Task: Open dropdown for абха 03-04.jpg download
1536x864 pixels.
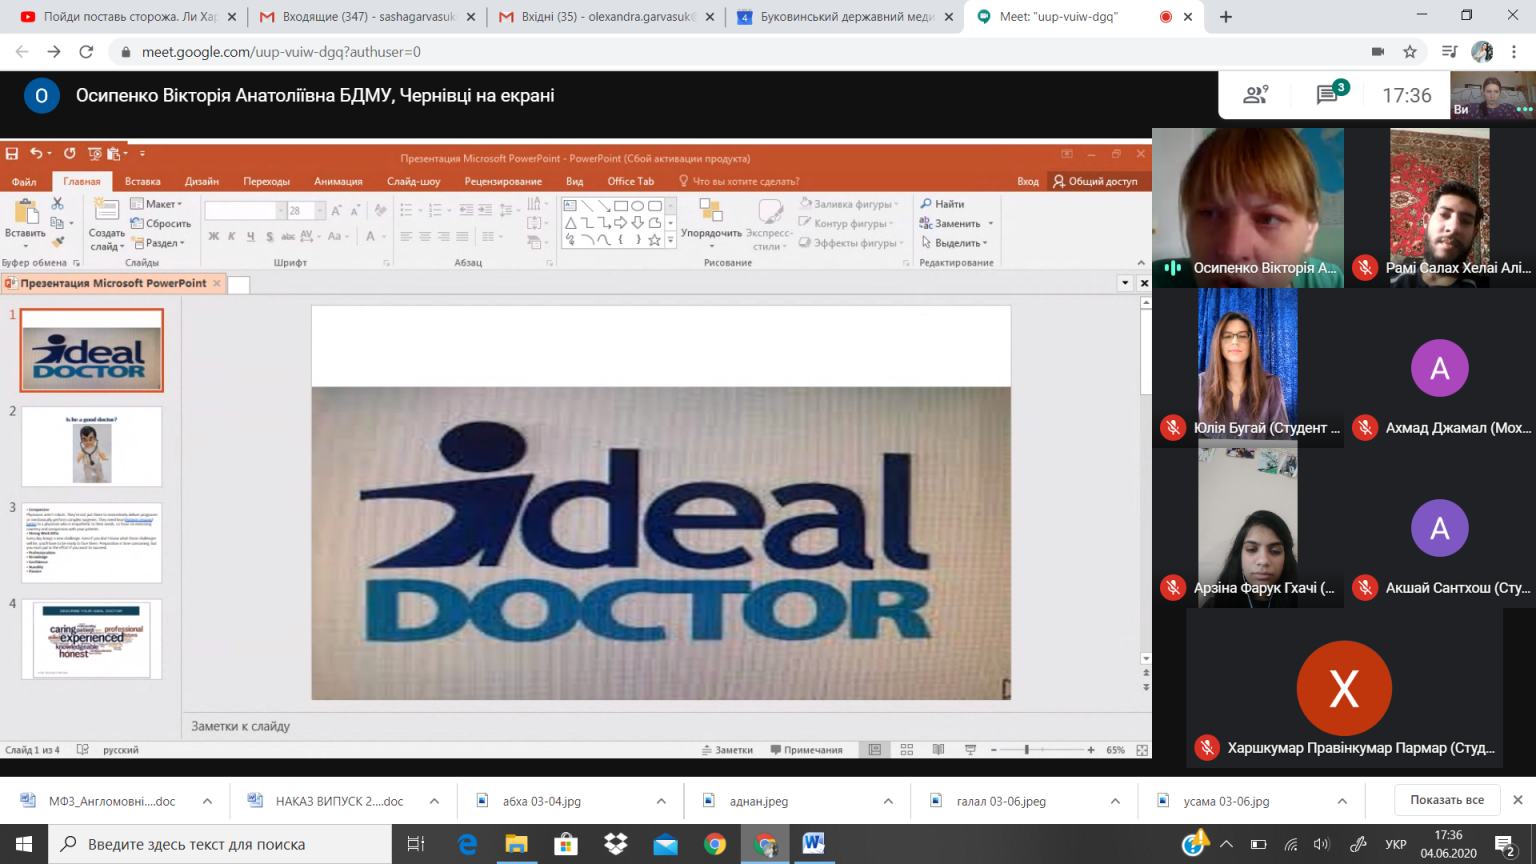Action: [x=661, y=801]
